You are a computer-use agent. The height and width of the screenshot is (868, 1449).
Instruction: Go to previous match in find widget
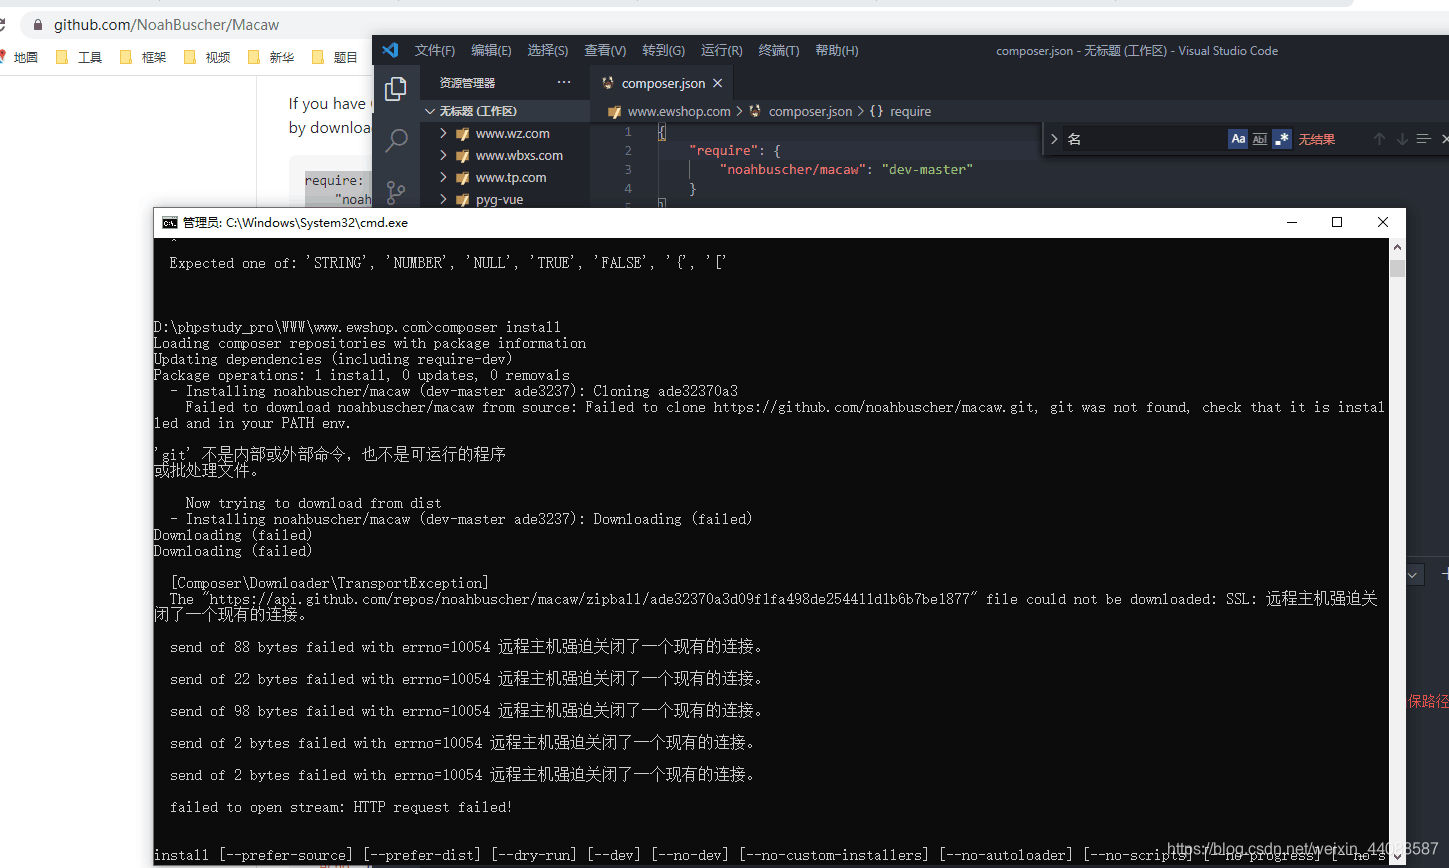click(1379, 139)
